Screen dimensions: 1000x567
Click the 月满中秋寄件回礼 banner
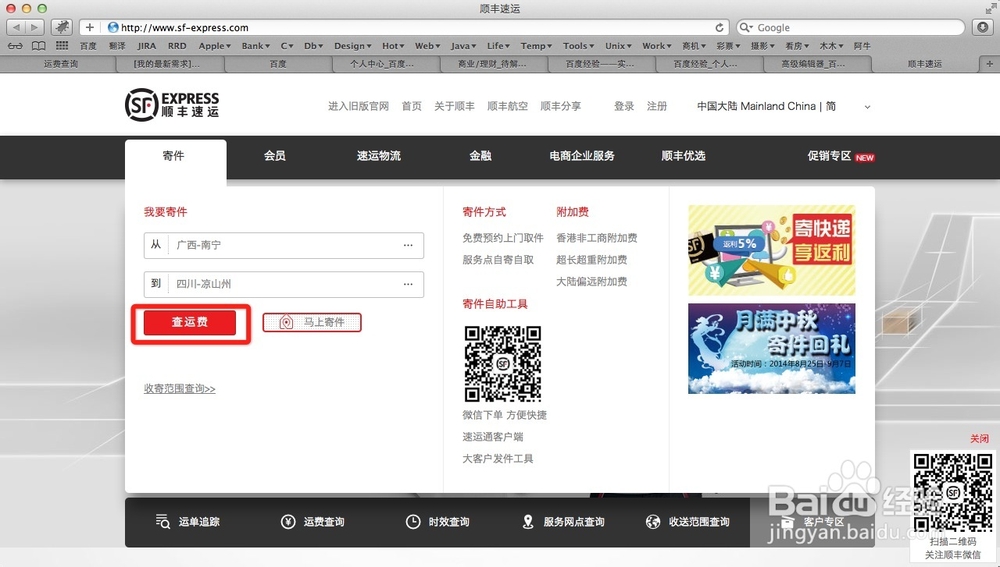point(771,348)
